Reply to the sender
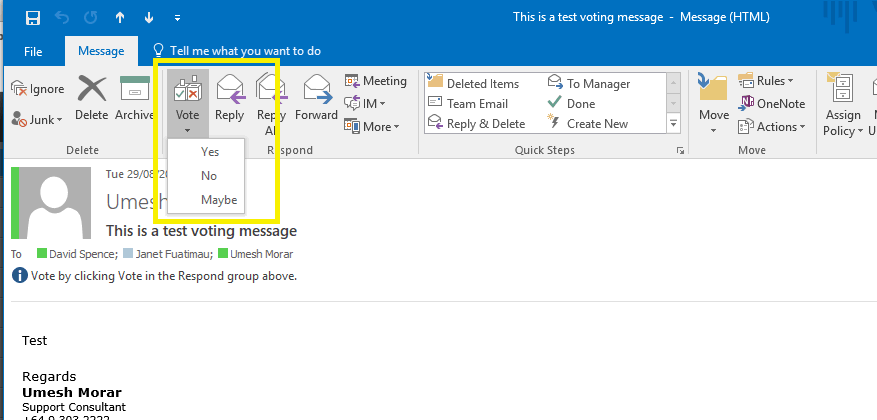The height and width of the screenshot is (420, 877). click(x=230, y=98)
